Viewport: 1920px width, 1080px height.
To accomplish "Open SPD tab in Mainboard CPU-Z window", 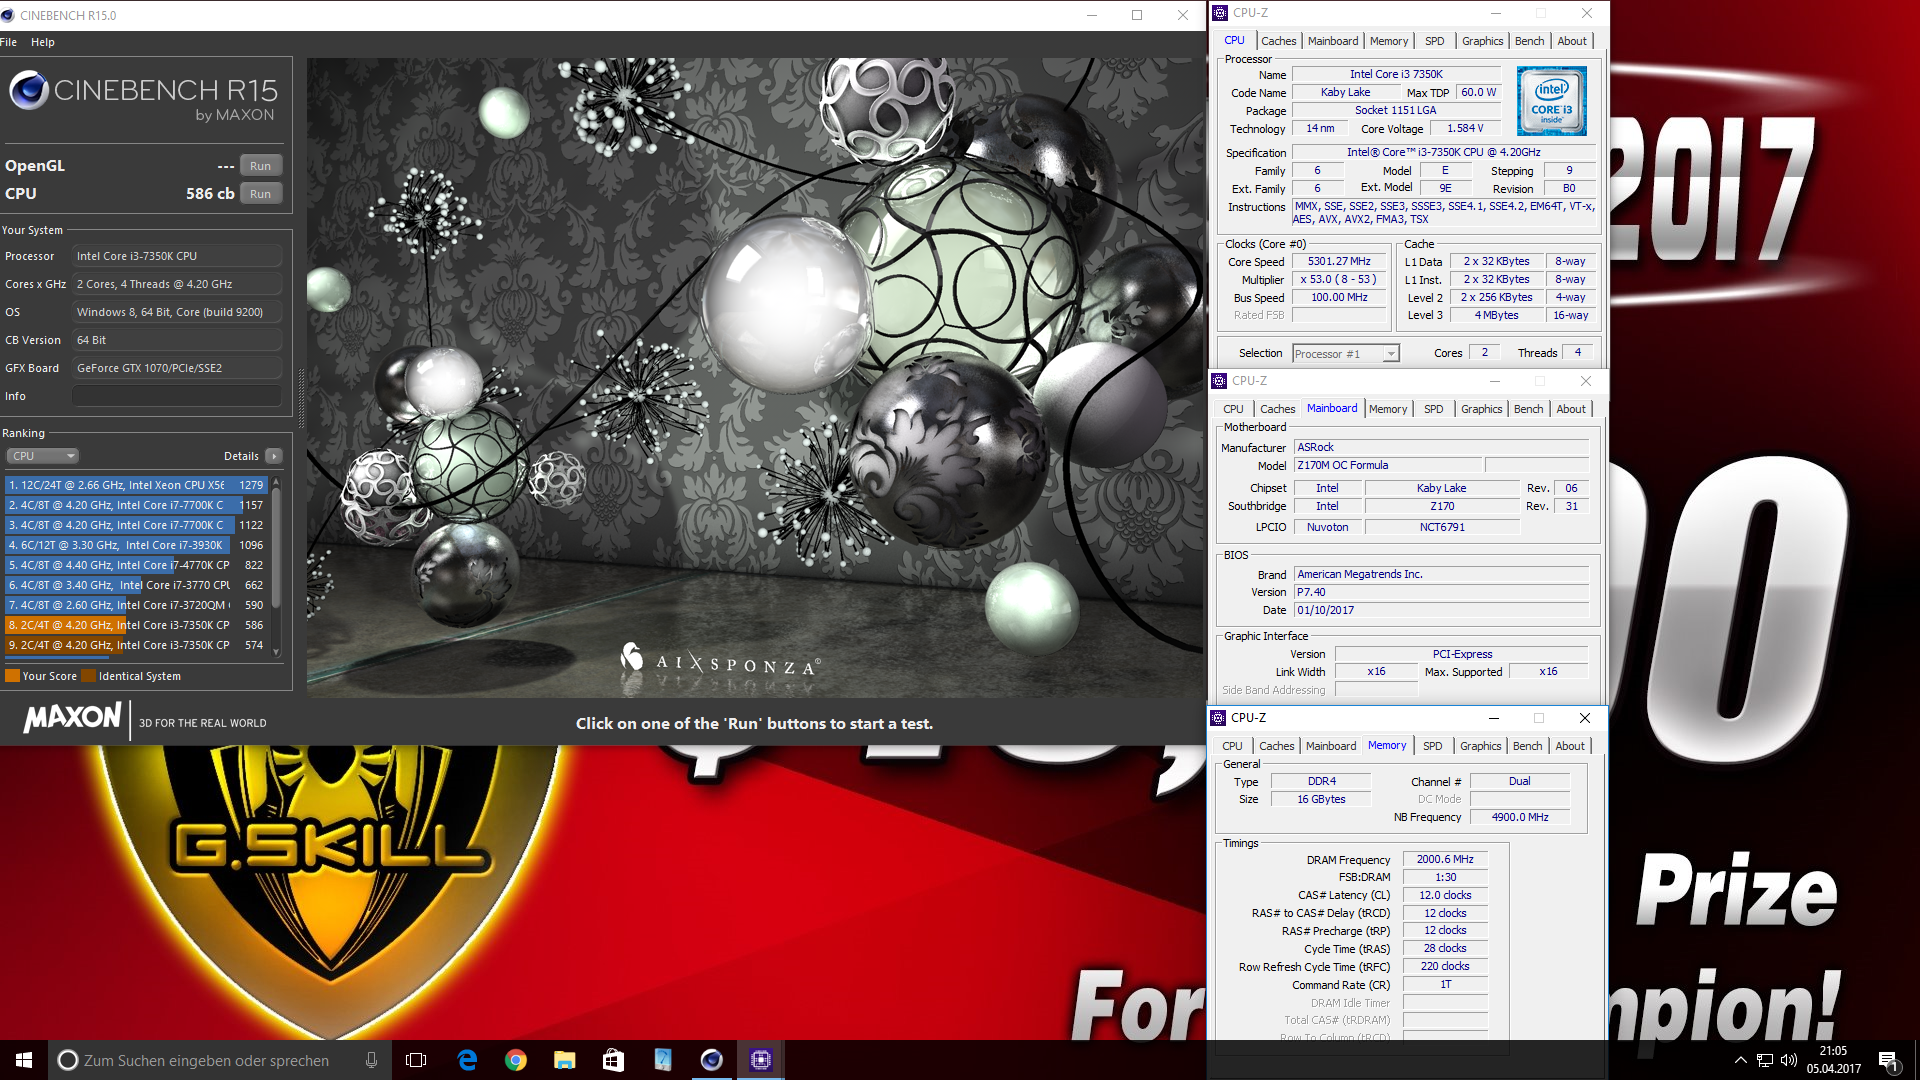I will click(1433, 409).
